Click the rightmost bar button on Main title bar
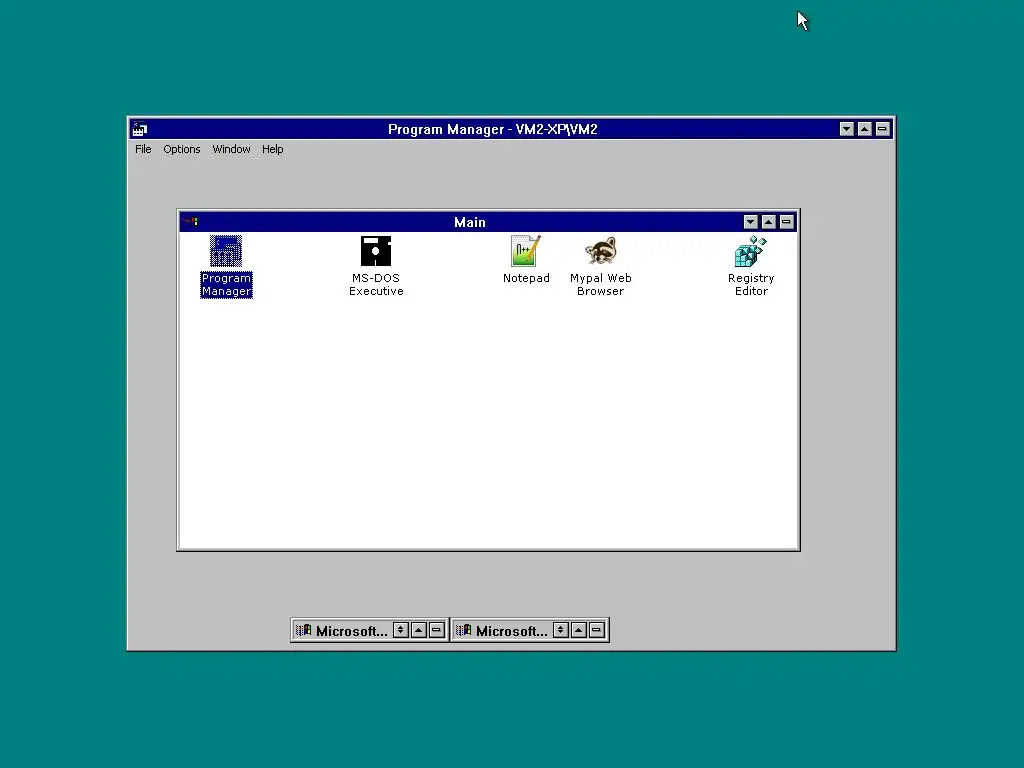This screenshot has width=1024, height=768. click(786, 222)
